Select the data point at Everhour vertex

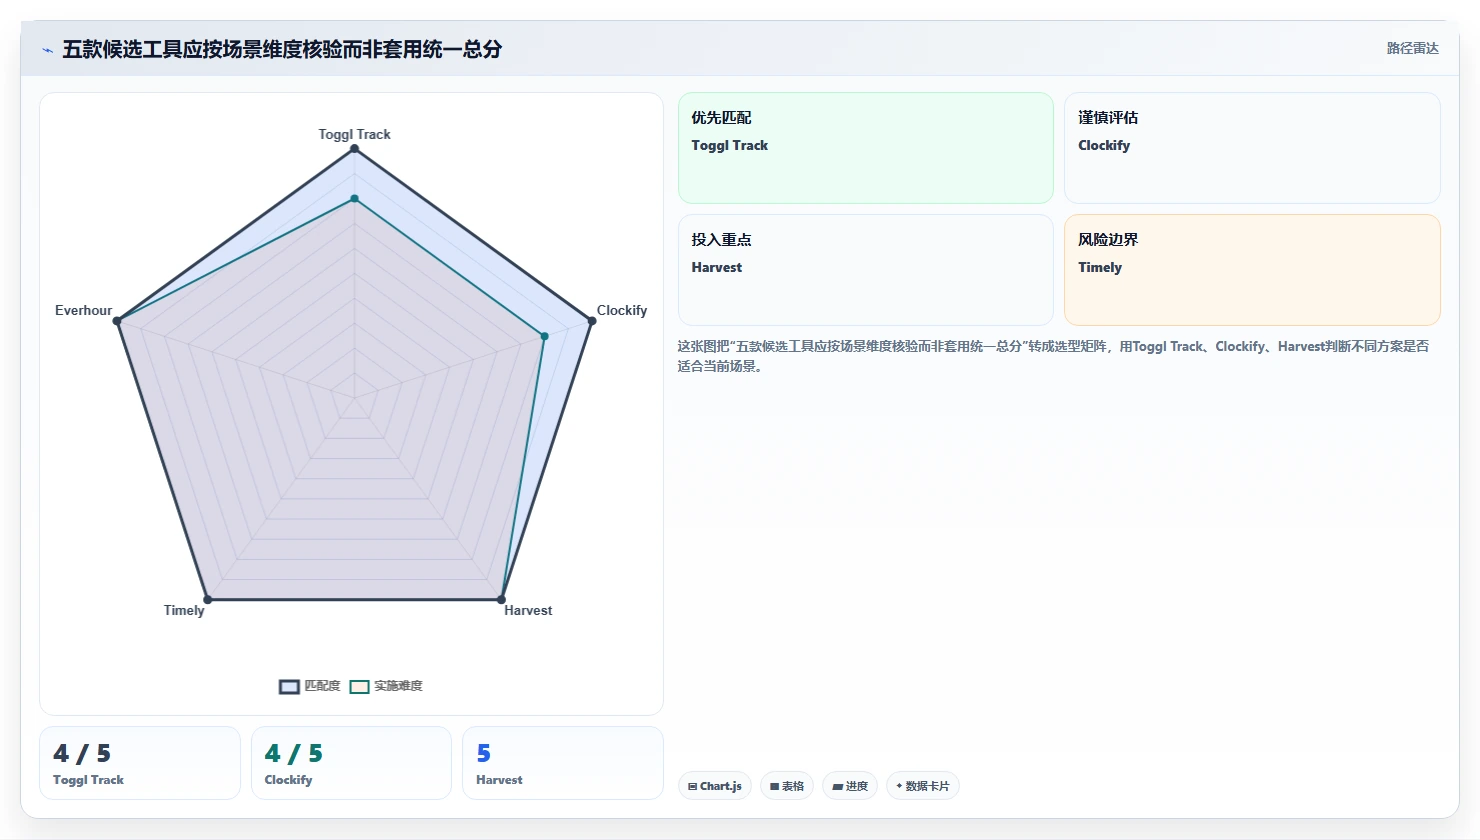click(x=117, y=321)
